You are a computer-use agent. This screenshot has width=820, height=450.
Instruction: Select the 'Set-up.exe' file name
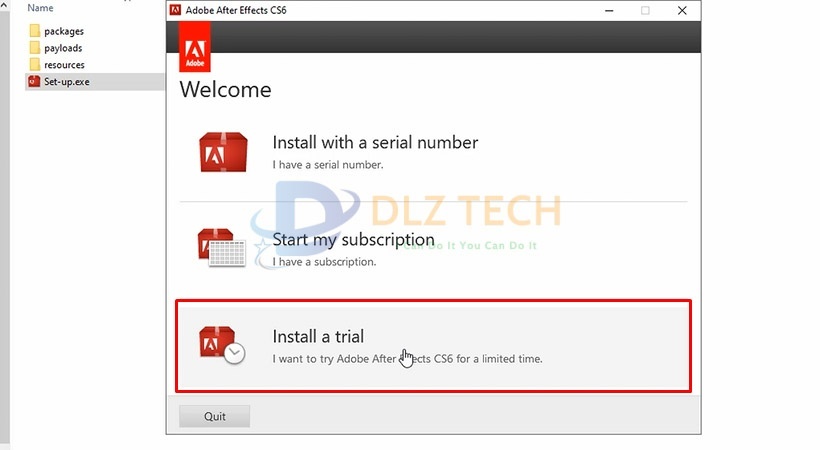(x=66, y=82)
